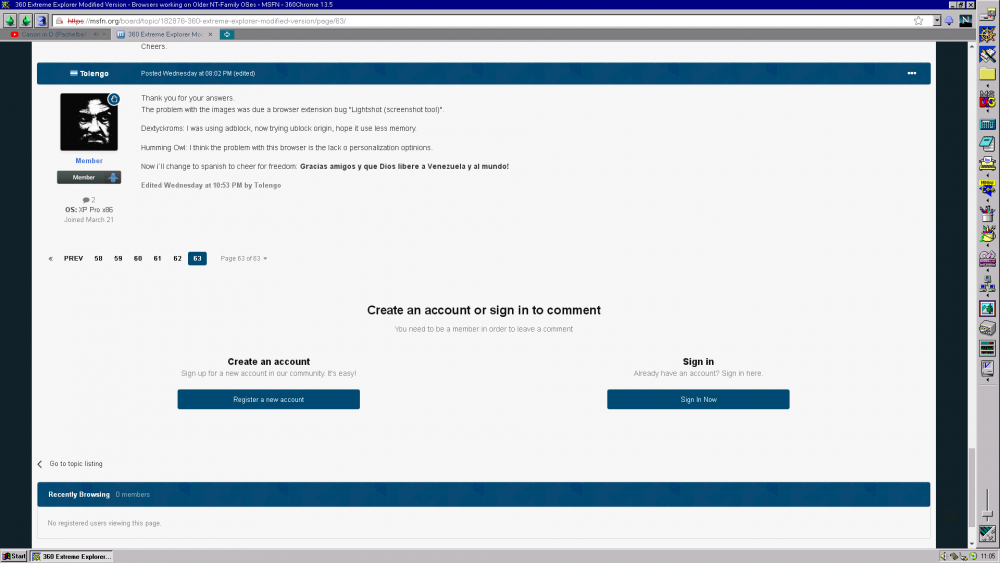Click the green back navigation arrow
The height and width of the screenshot is (563, 1000).
click(x=10, y=20)
